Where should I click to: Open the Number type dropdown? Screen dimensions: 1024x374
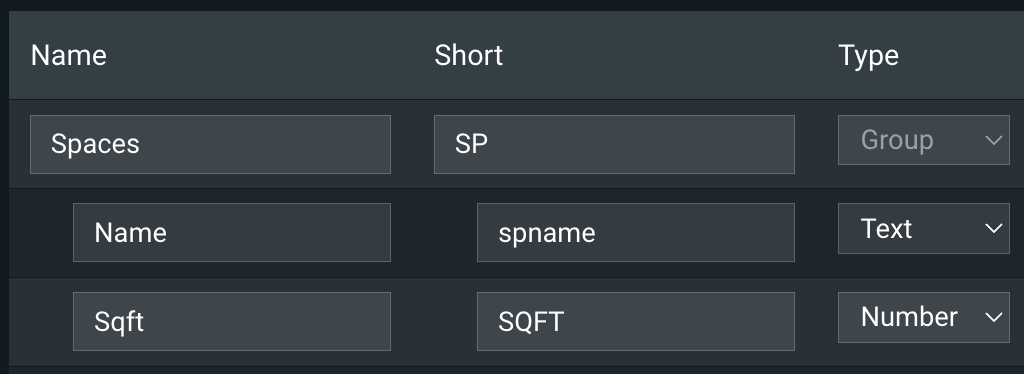923,317
